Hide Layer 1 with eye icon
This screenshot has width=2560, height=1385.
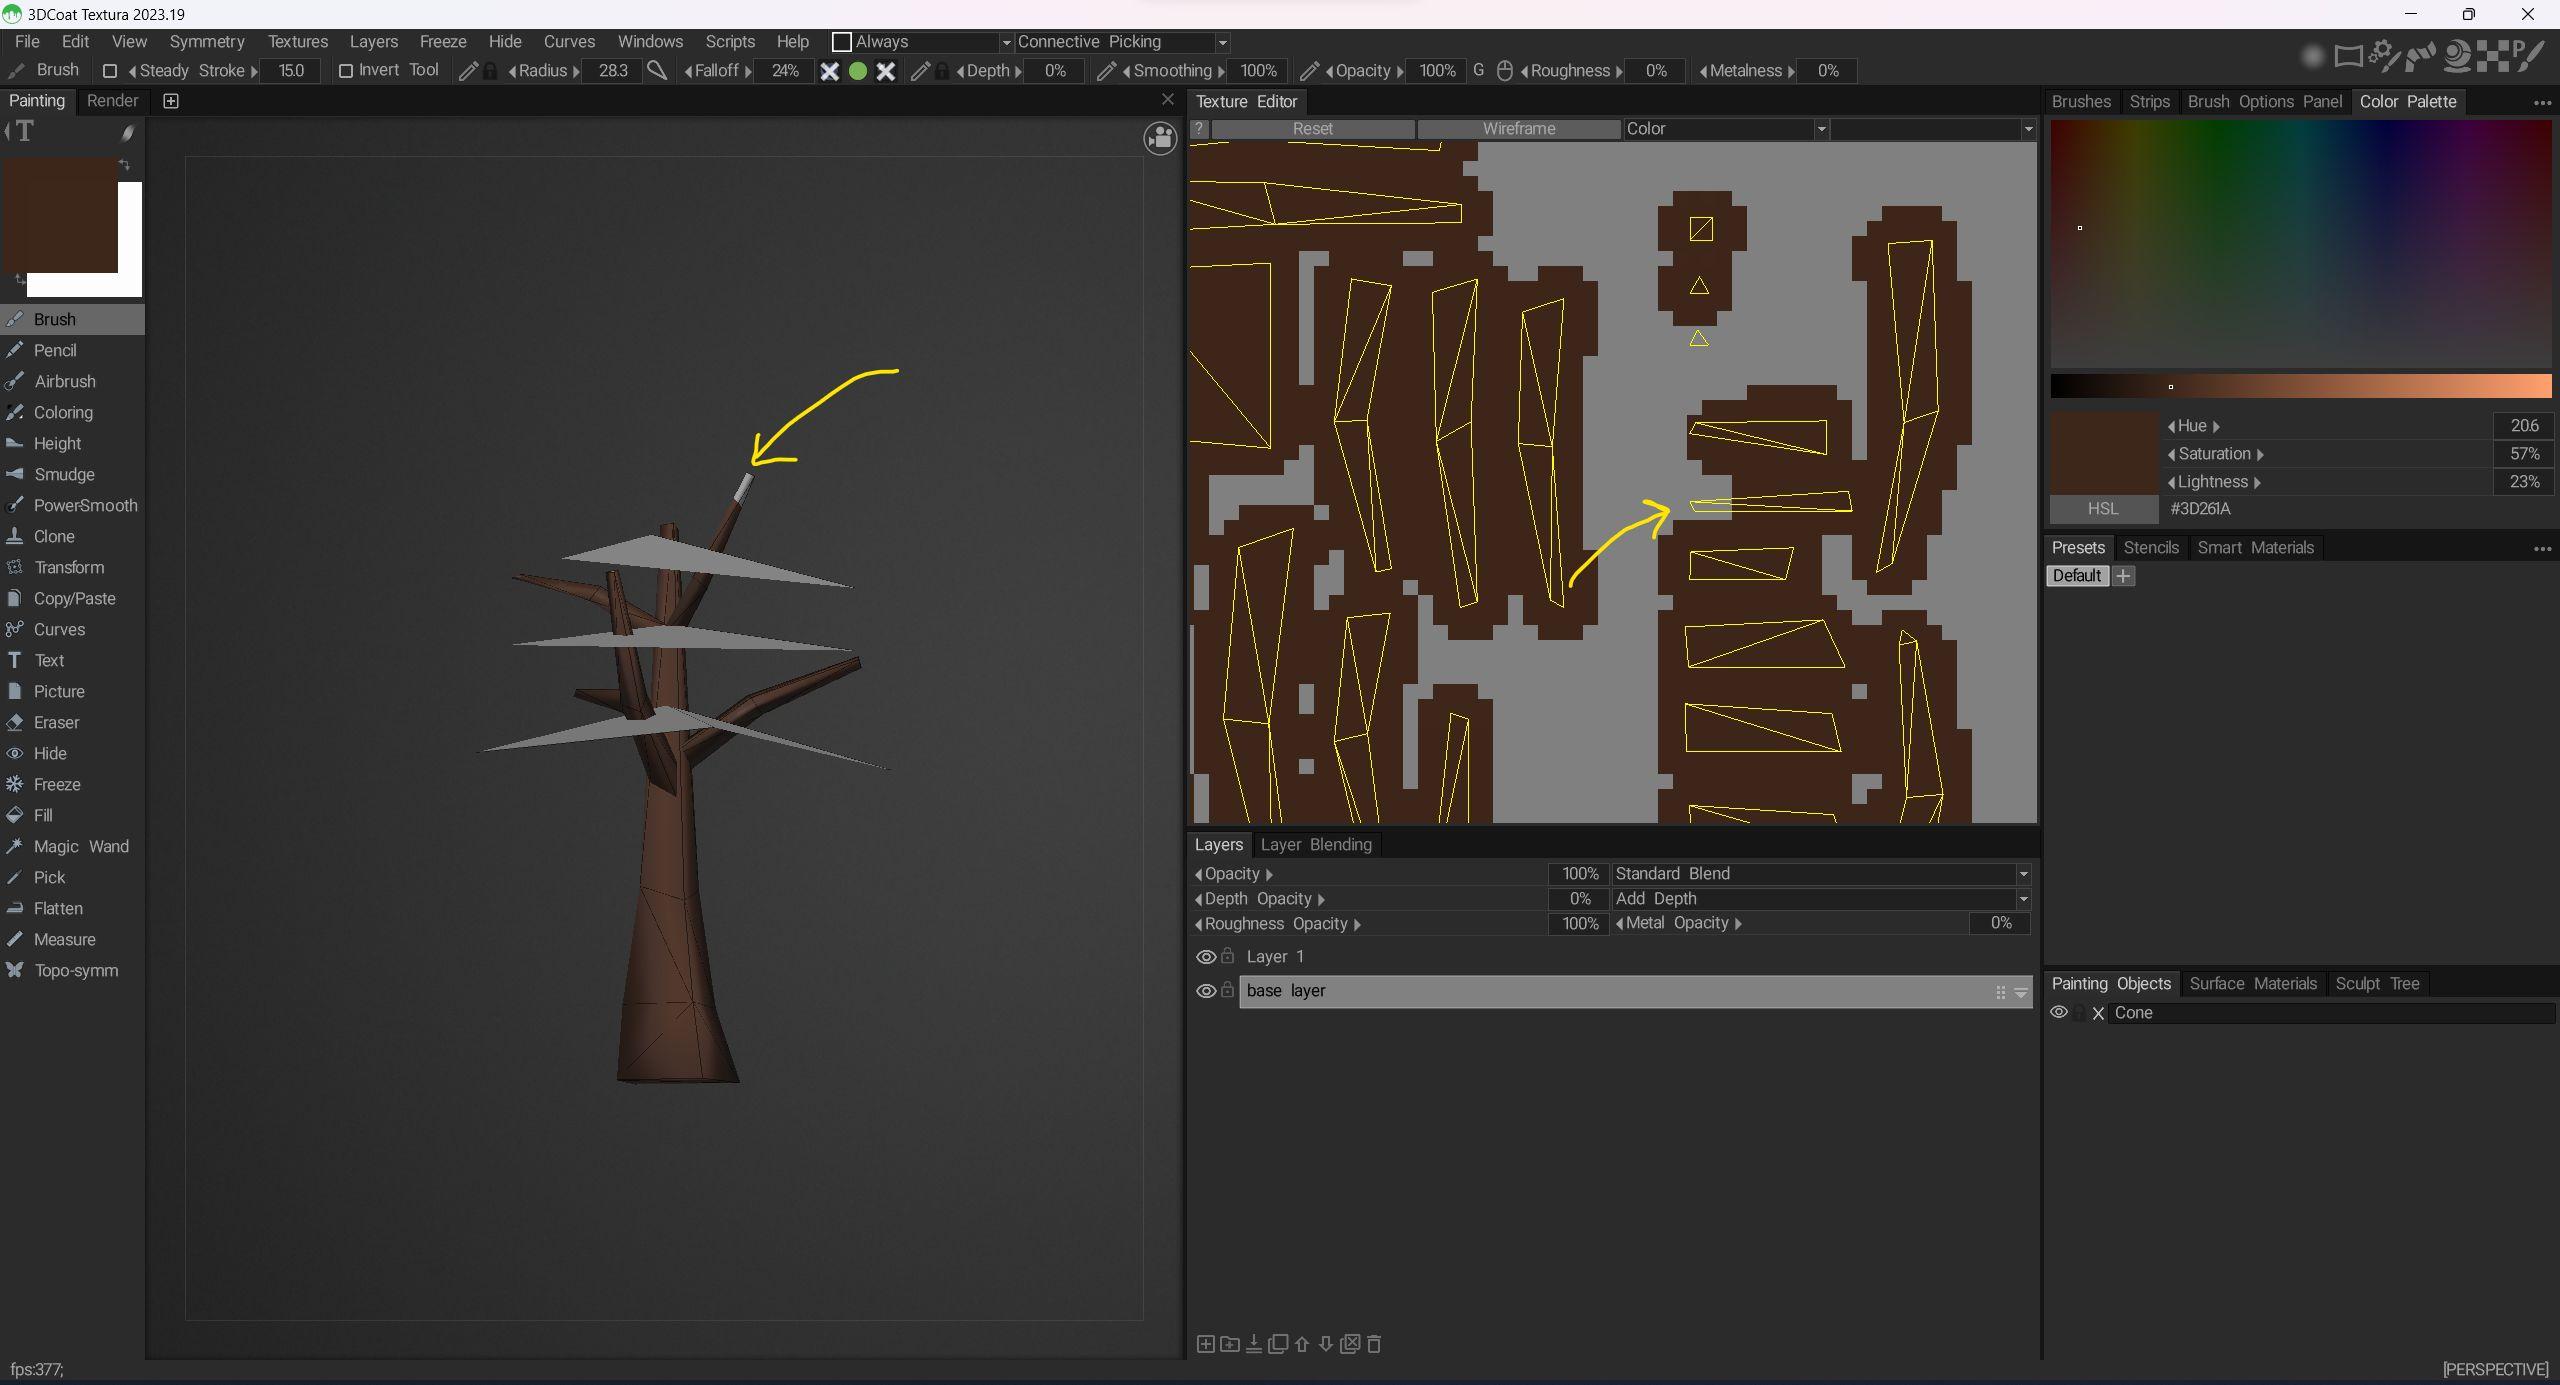coord(1206,957)
